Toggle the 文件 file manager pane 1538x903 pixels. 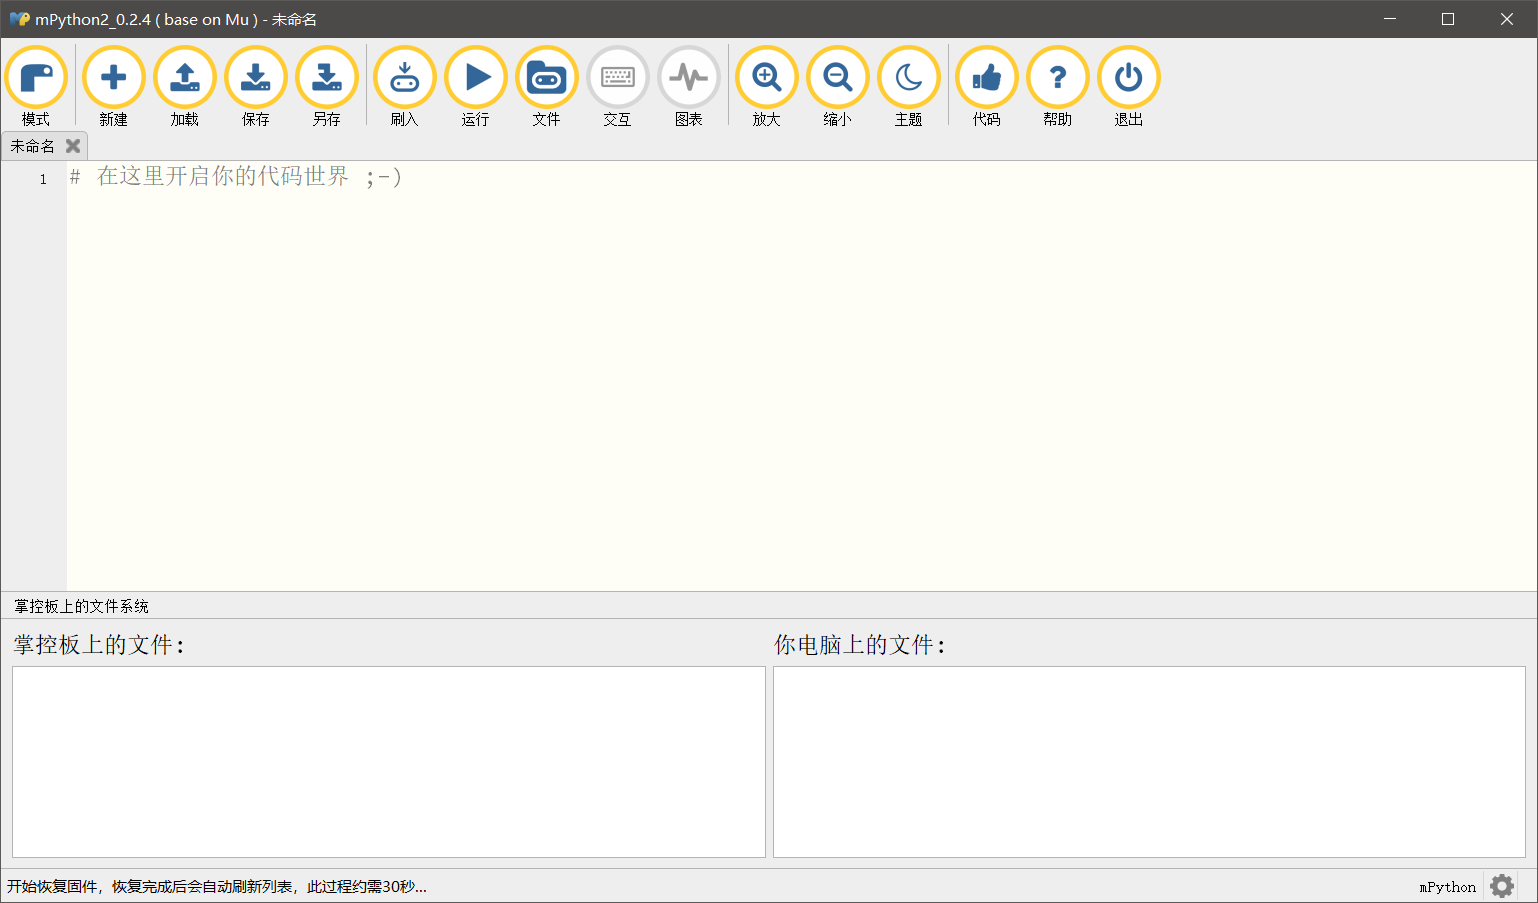[547, 87]
